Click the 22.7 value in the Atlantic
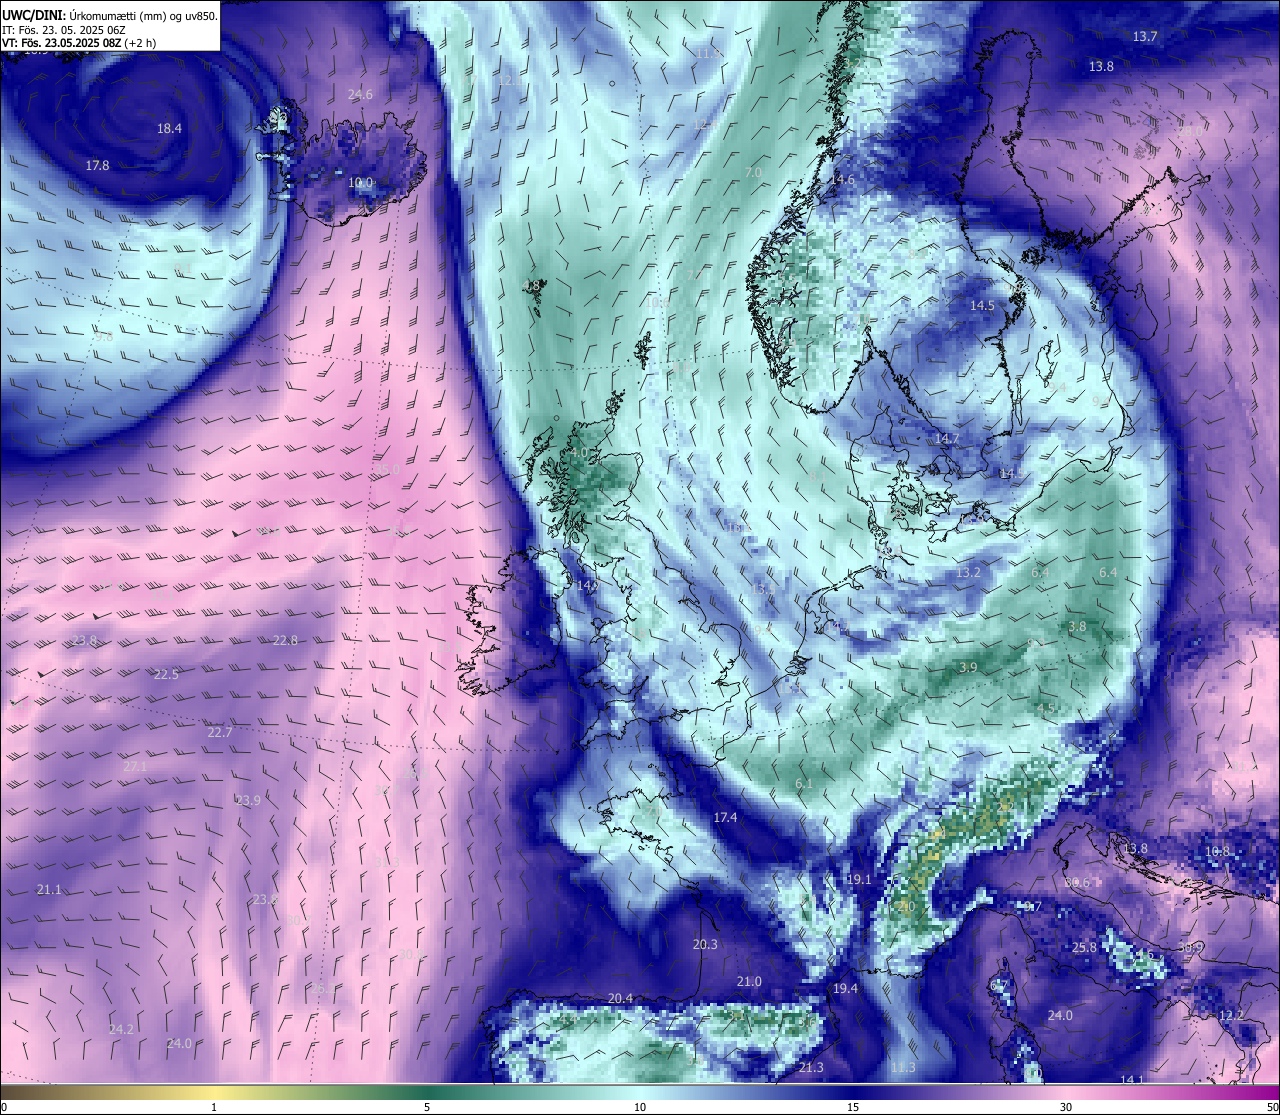1280x1115 pixels. 220,732
